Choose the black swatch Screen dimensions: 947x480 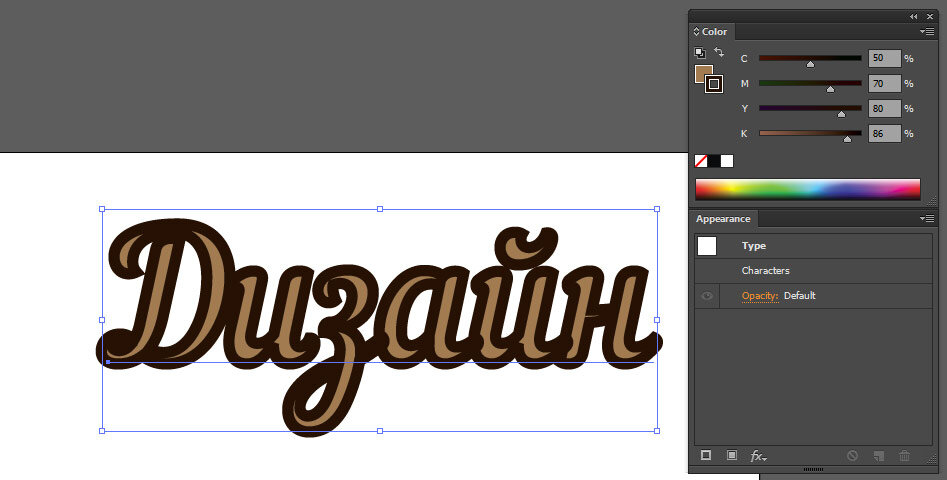coord(714,161)
